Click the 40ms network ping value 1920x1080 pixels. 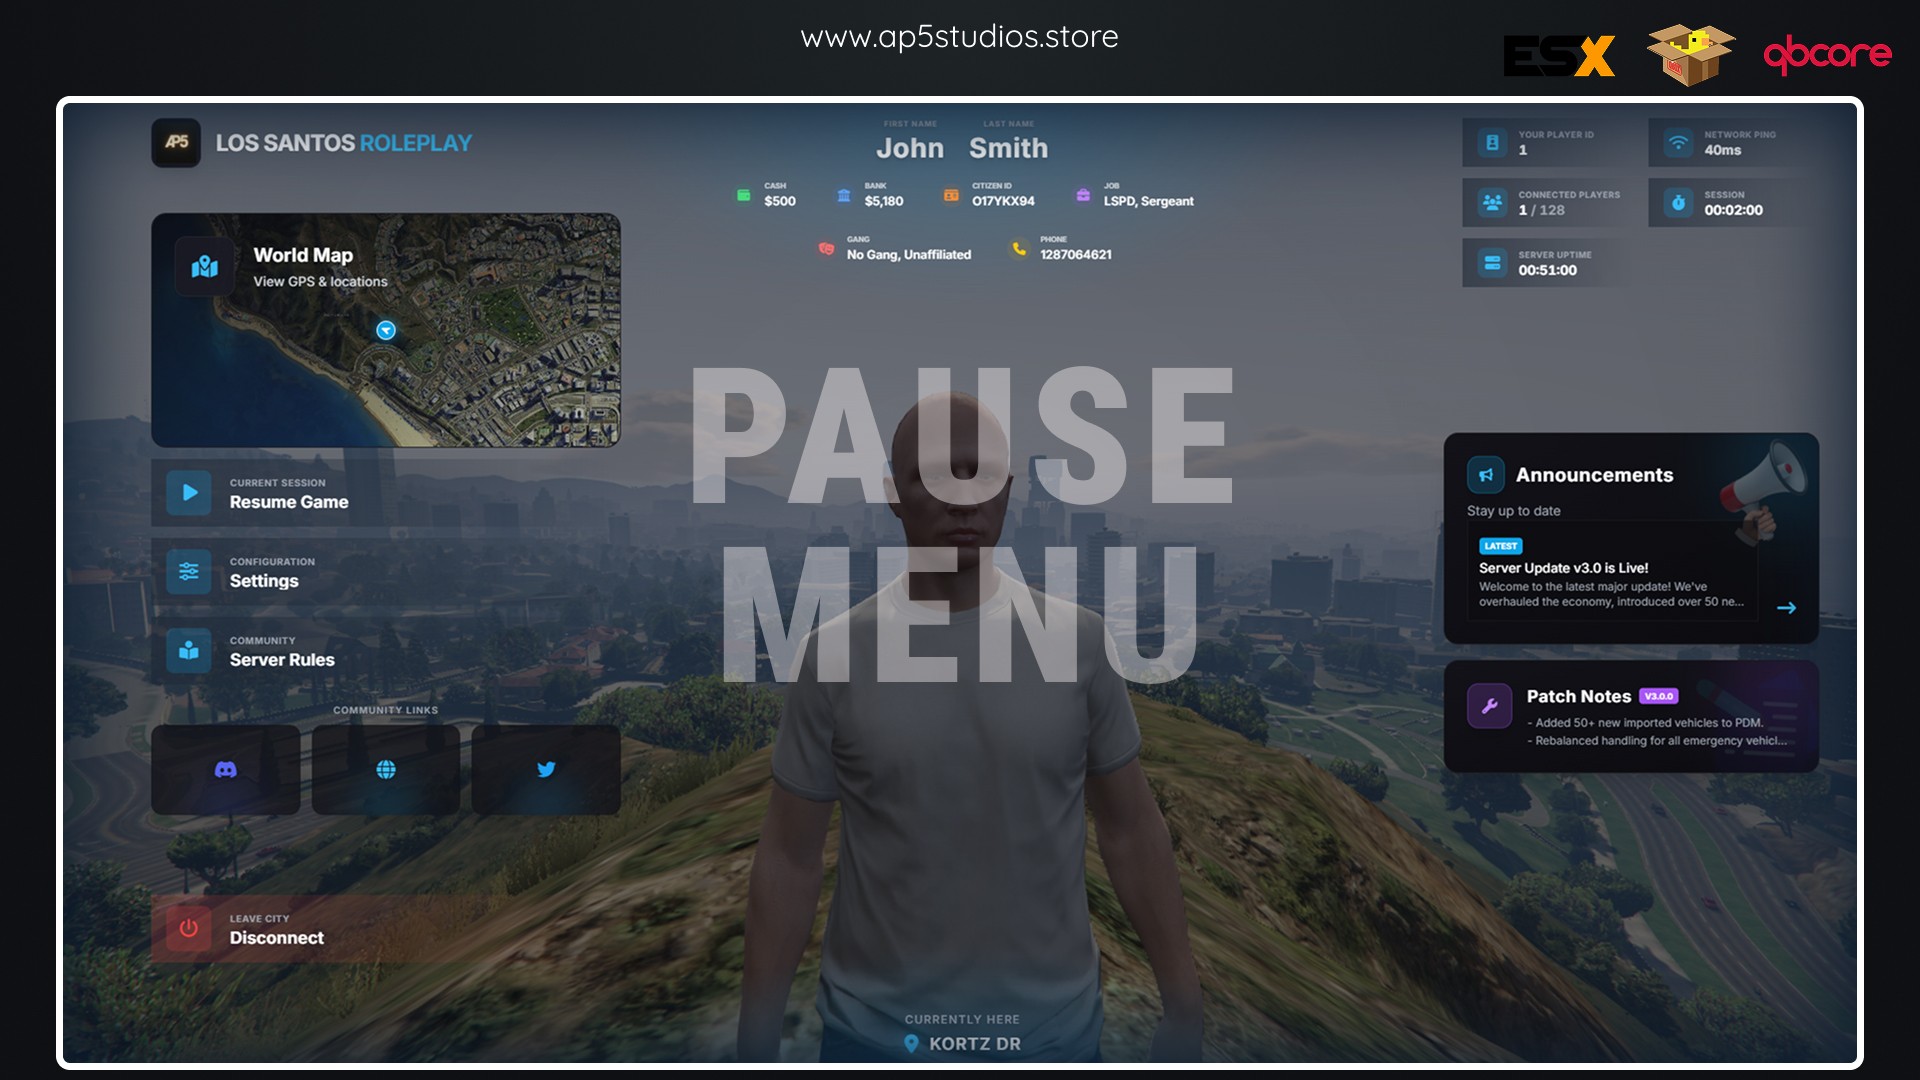[x=1723, y=150]
